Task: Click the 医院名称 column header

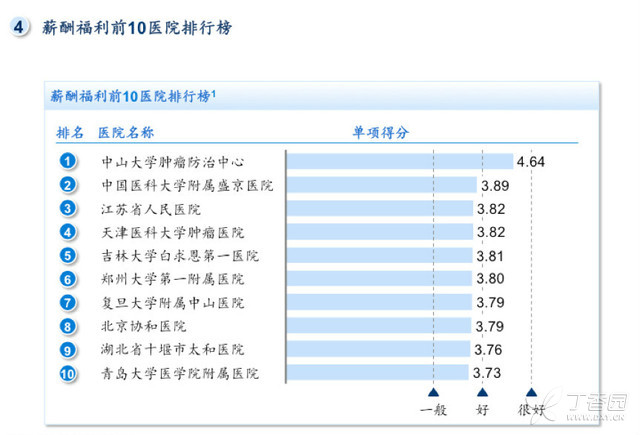Action: (x=126, y=133)
